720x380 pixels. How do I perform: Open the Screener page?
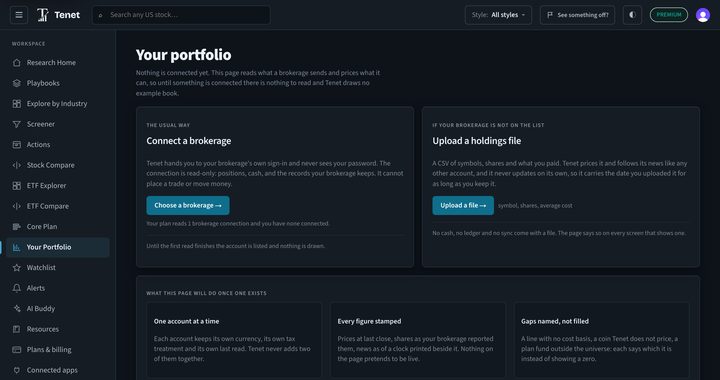[58, 124]
